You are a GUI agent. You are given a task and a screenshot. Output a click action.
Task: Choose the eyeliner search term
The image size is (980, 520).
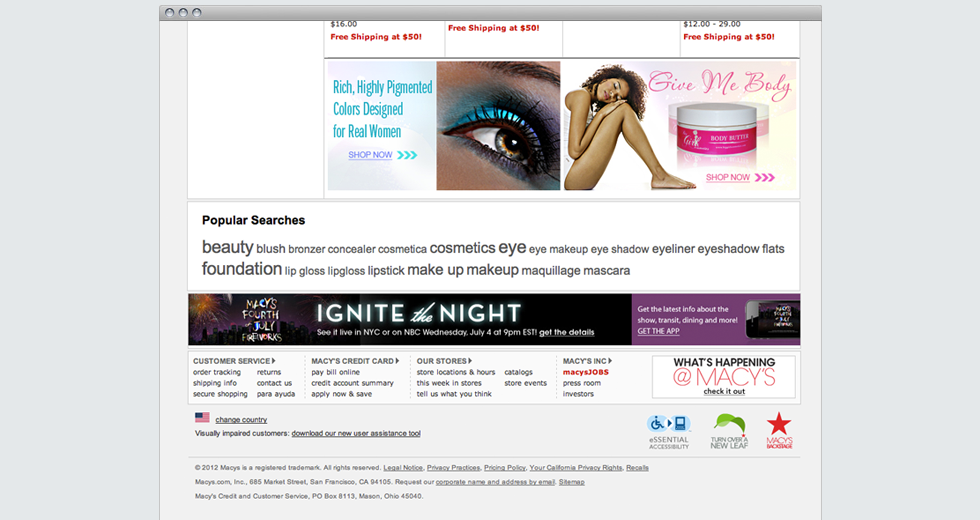673,249
